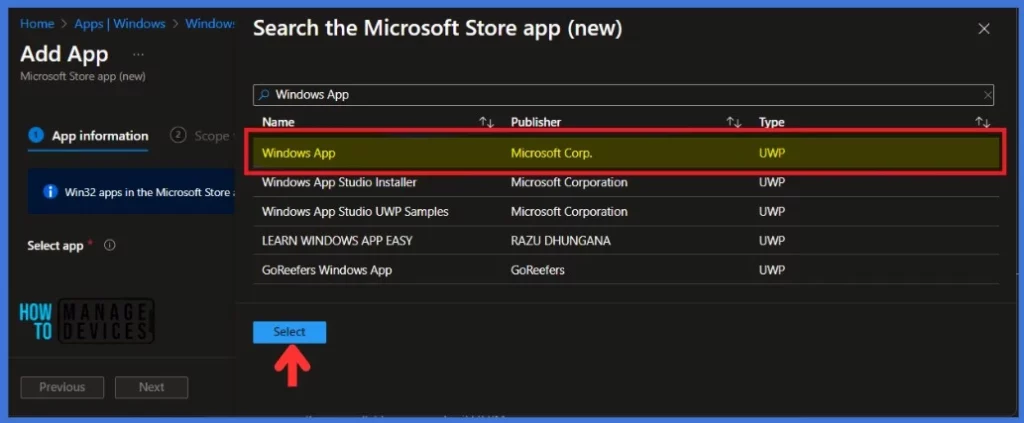Screen dimensions: 1024x423
Task: Sort results by Type column arrows
Action: click(982, 122)
